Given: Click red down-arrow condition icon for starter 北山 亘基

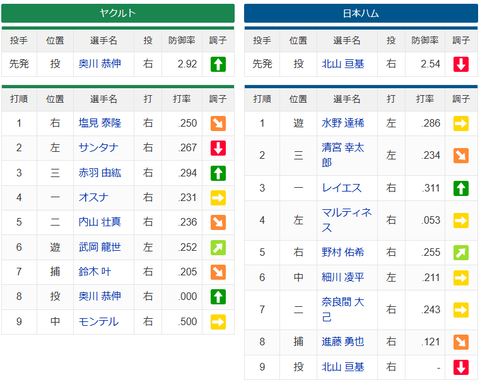Looking at the screenshot, I should (461, 64).
